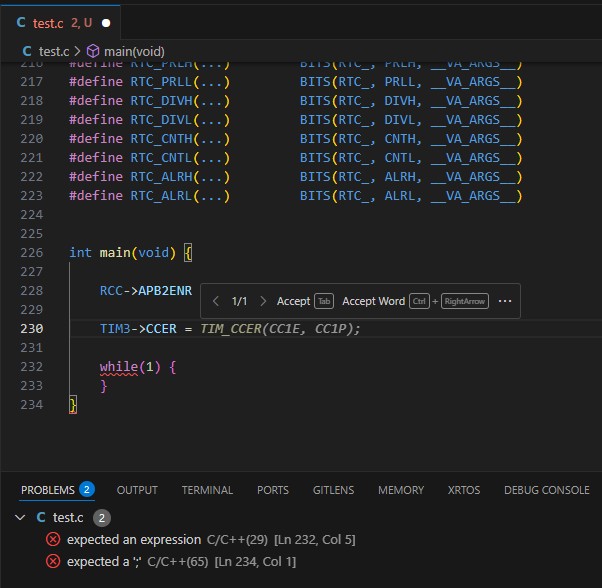Show next inline suggestion with right chevron
The image size is (602, 588).
[263, 301]
